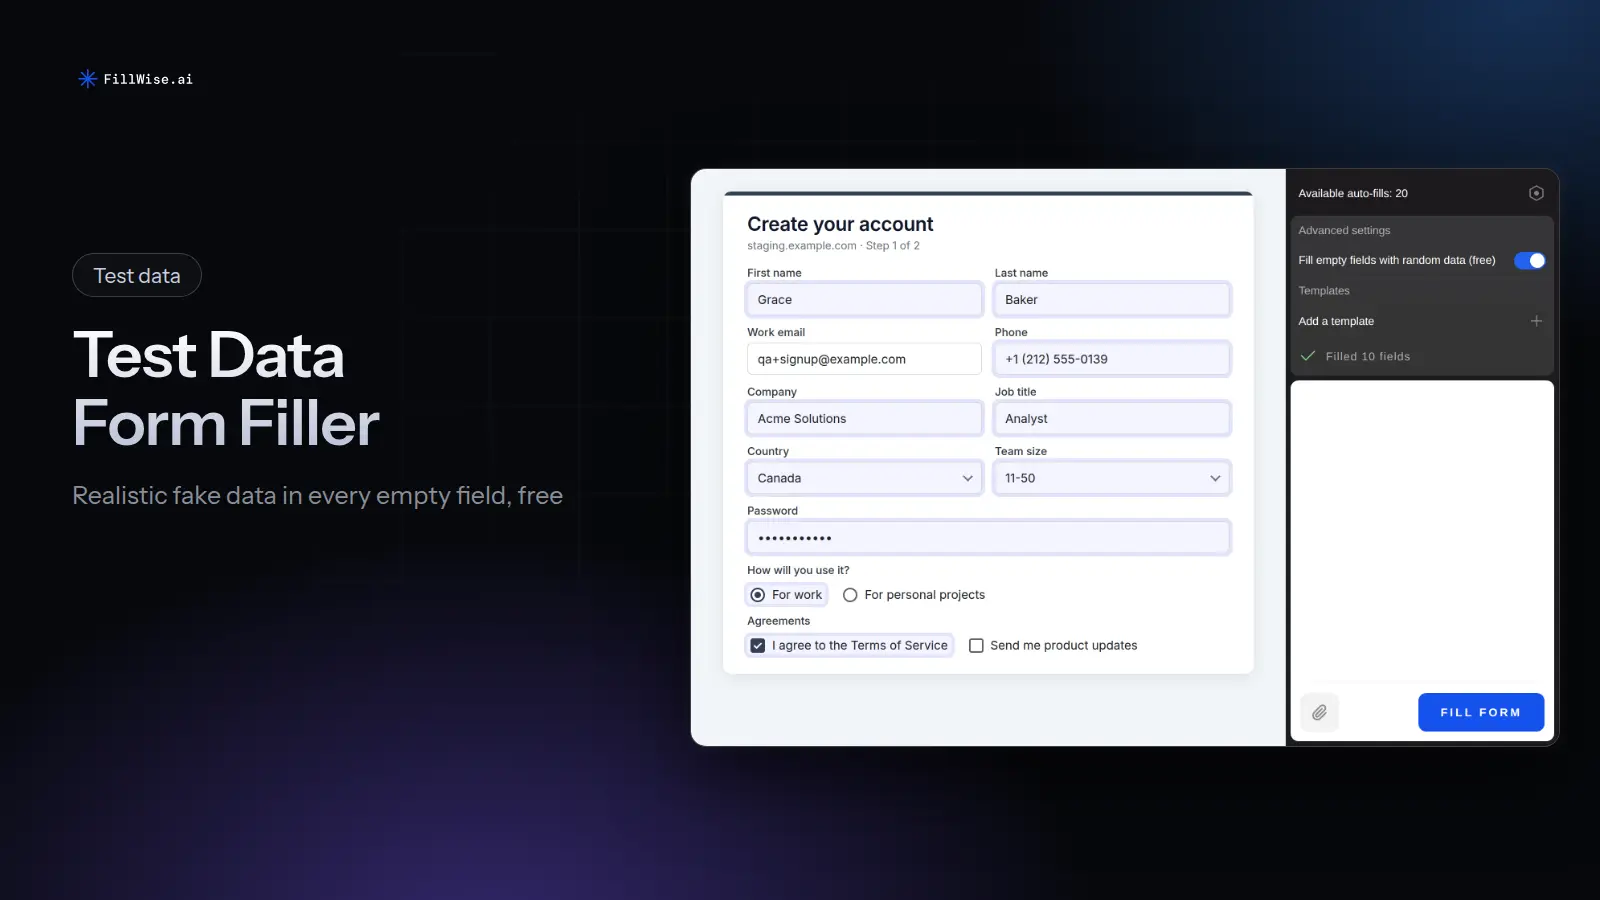
Task: Click the paperclip attachment icon
Action: pos(1319,712)
